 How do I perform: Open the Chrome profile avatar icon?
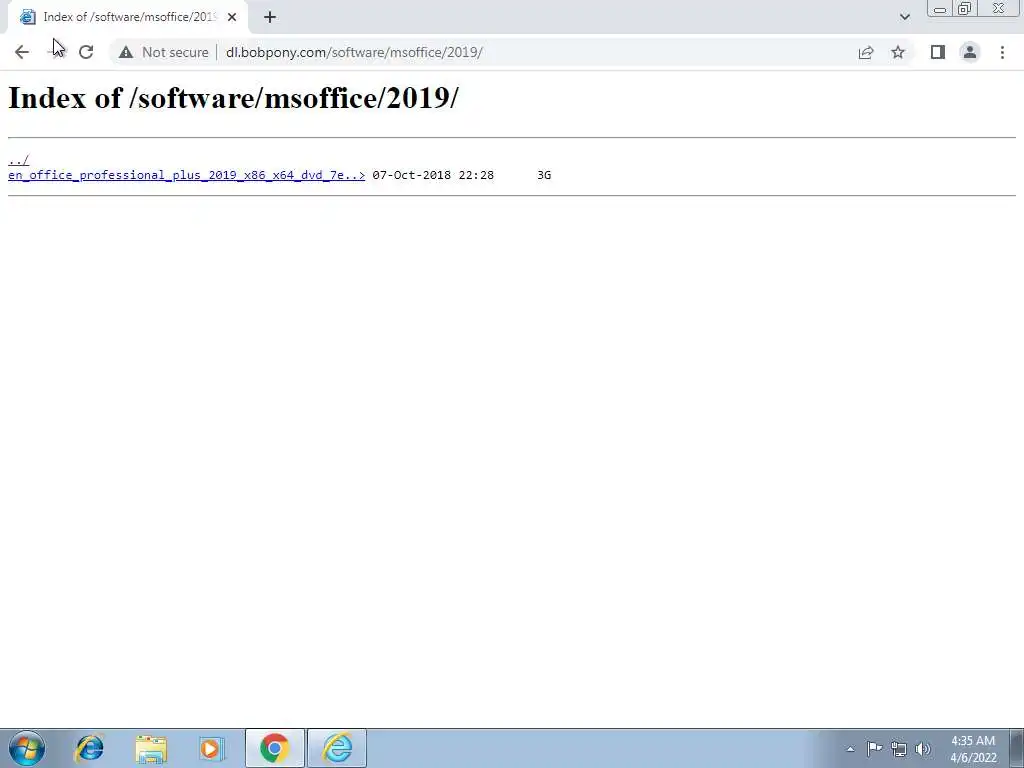coord(970,52)
